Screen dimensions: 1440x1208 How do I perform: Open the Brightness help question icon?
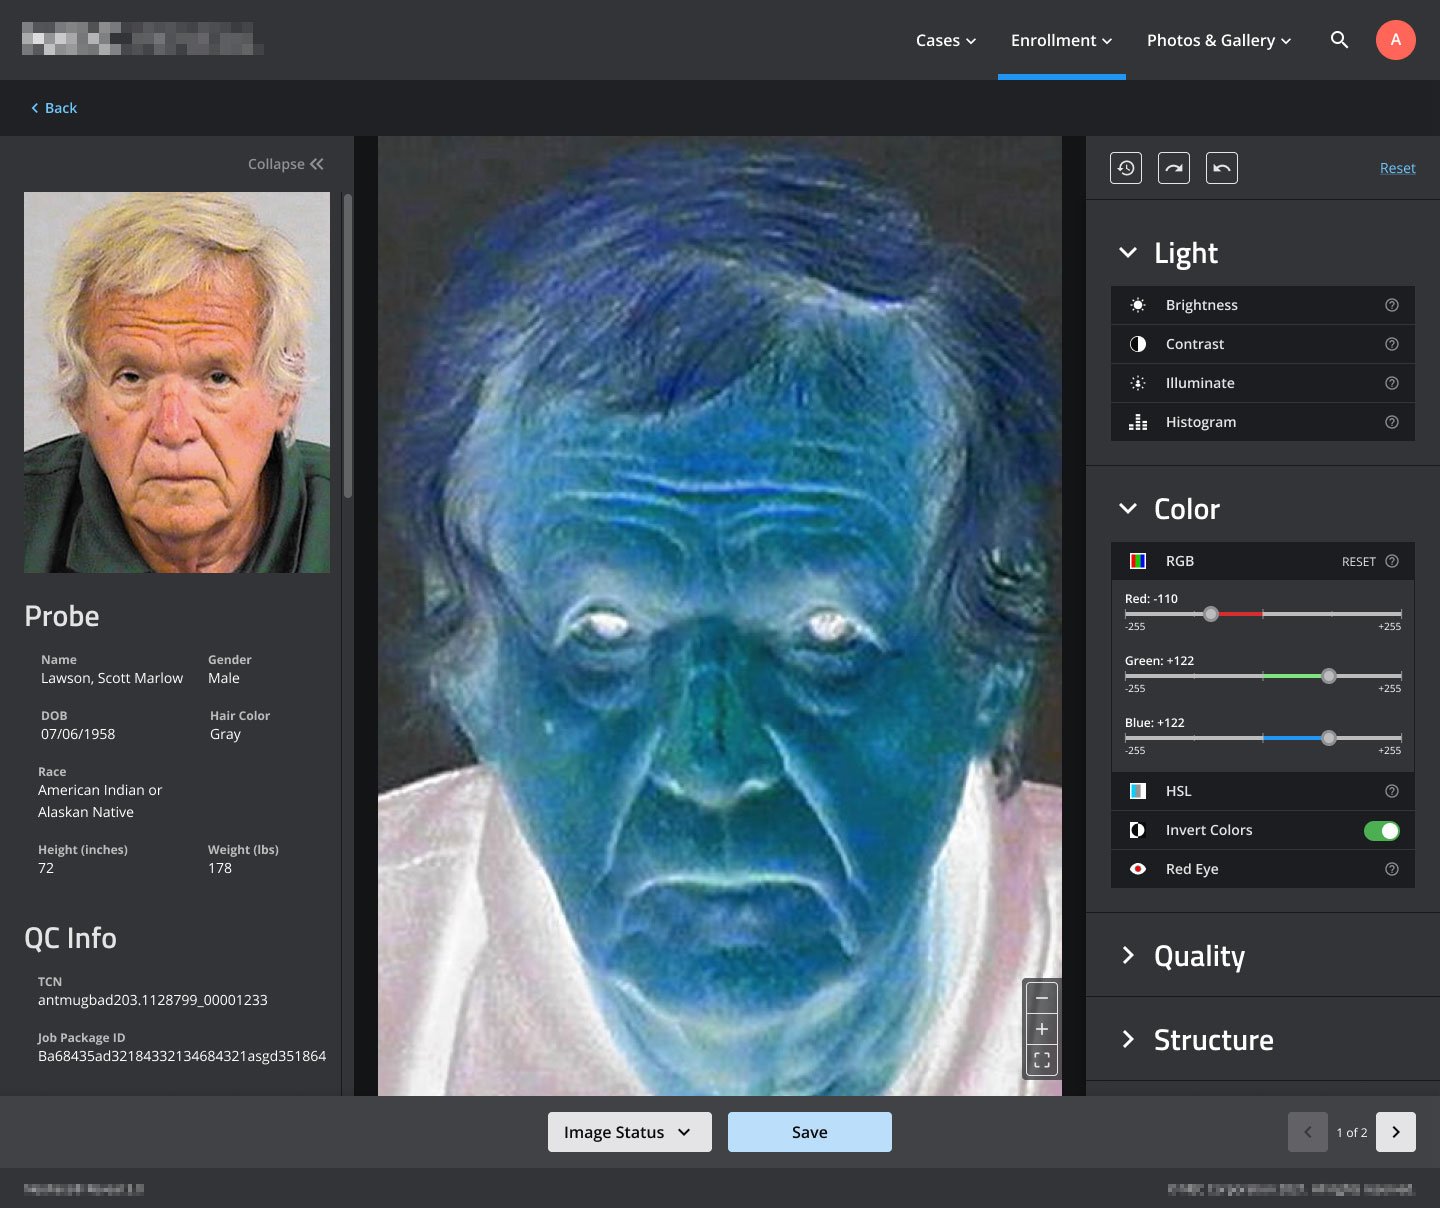click(x=1392, y=305)
